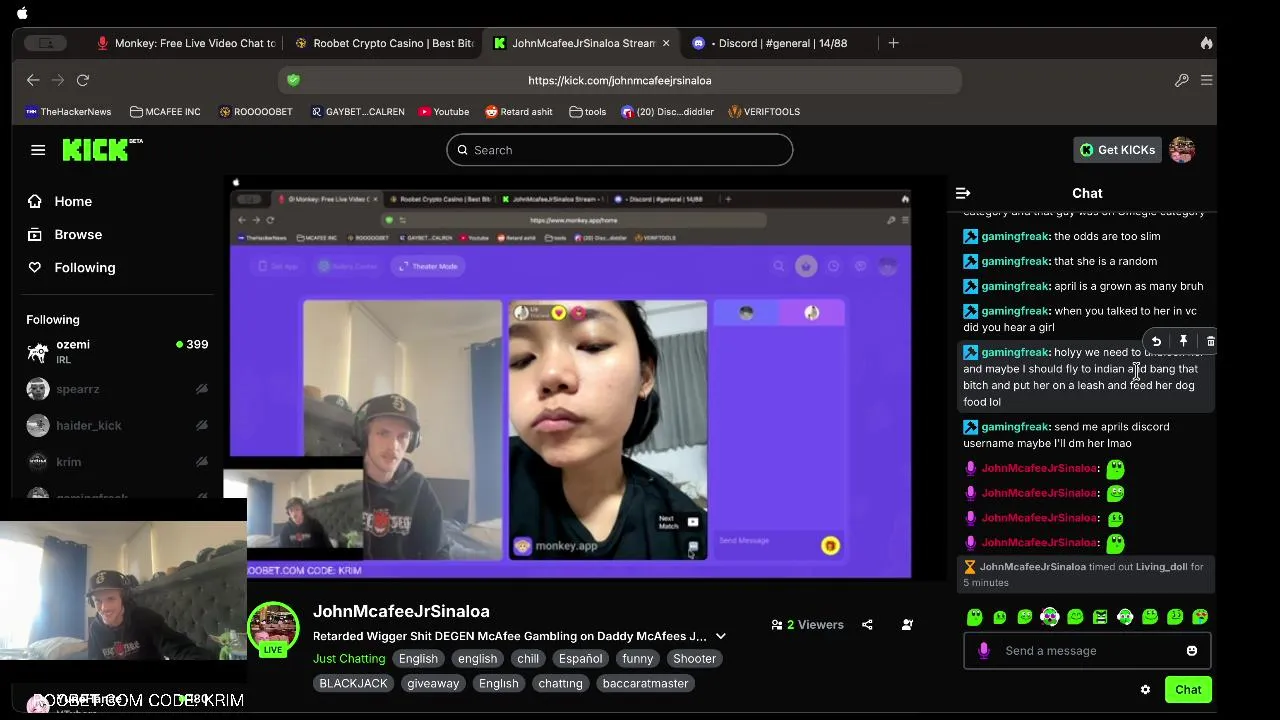1280x720 pixels.
Task: Click the green Chat send button
Action: coord(1188,690)
